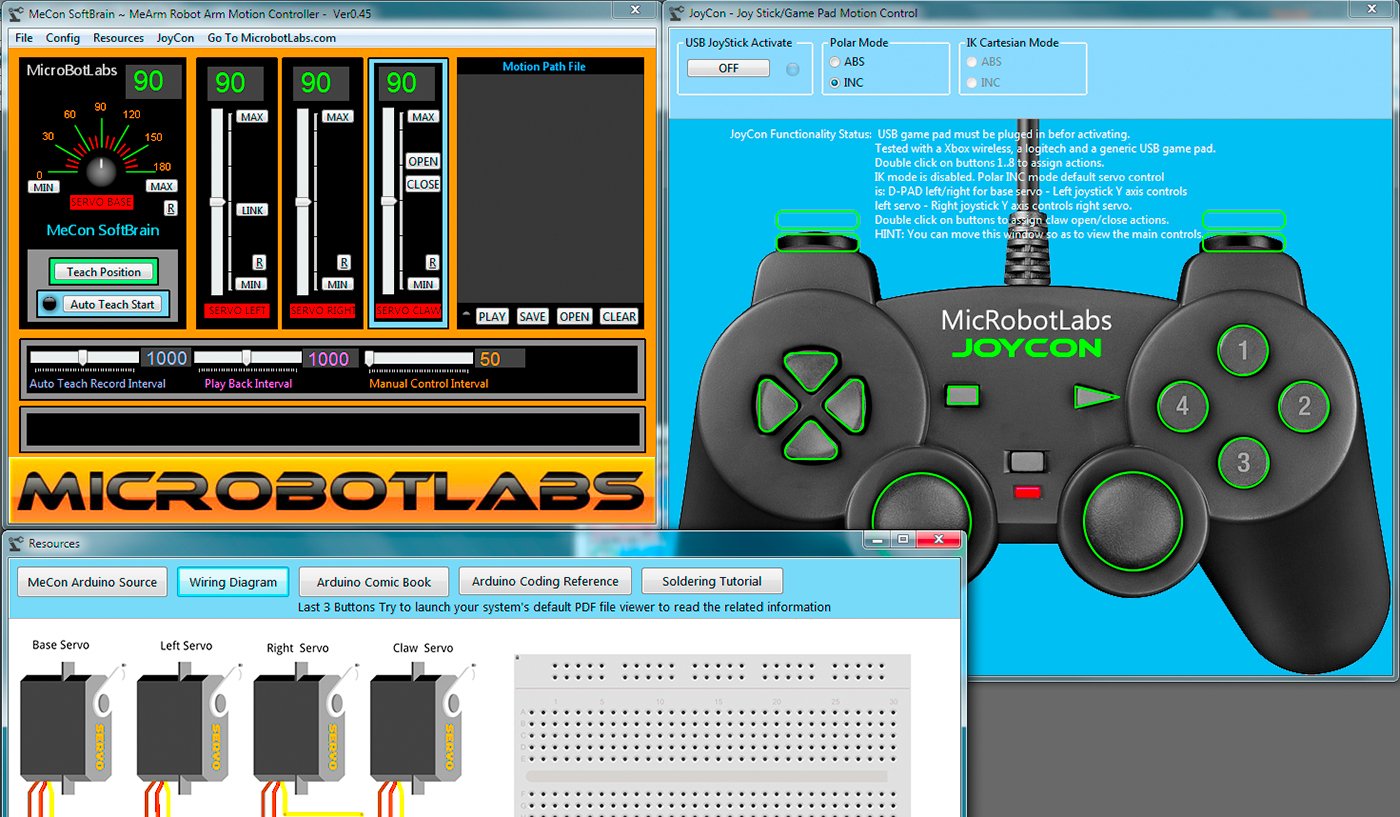Click the Teach Position button
Image resolution: width=1400 pixels, height=817 pixels.
104,272
